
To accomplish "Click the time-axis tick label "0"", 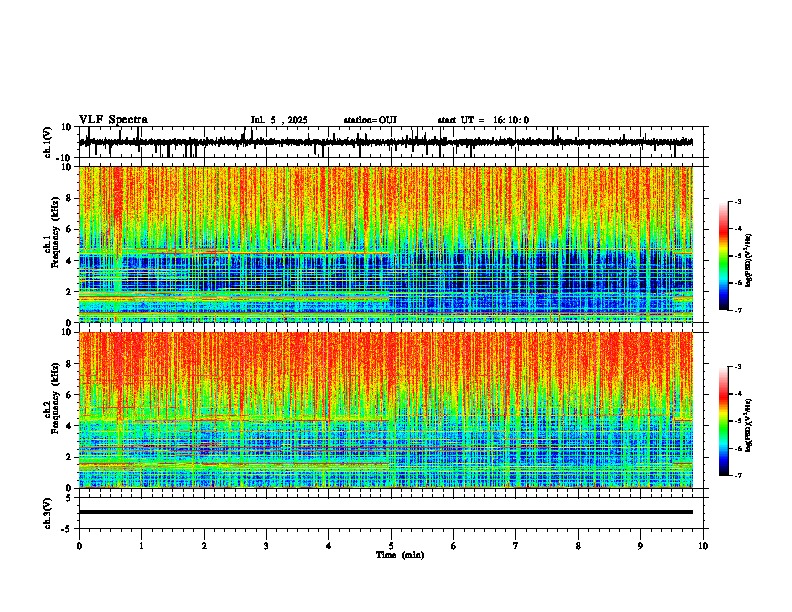I will 79,546.
